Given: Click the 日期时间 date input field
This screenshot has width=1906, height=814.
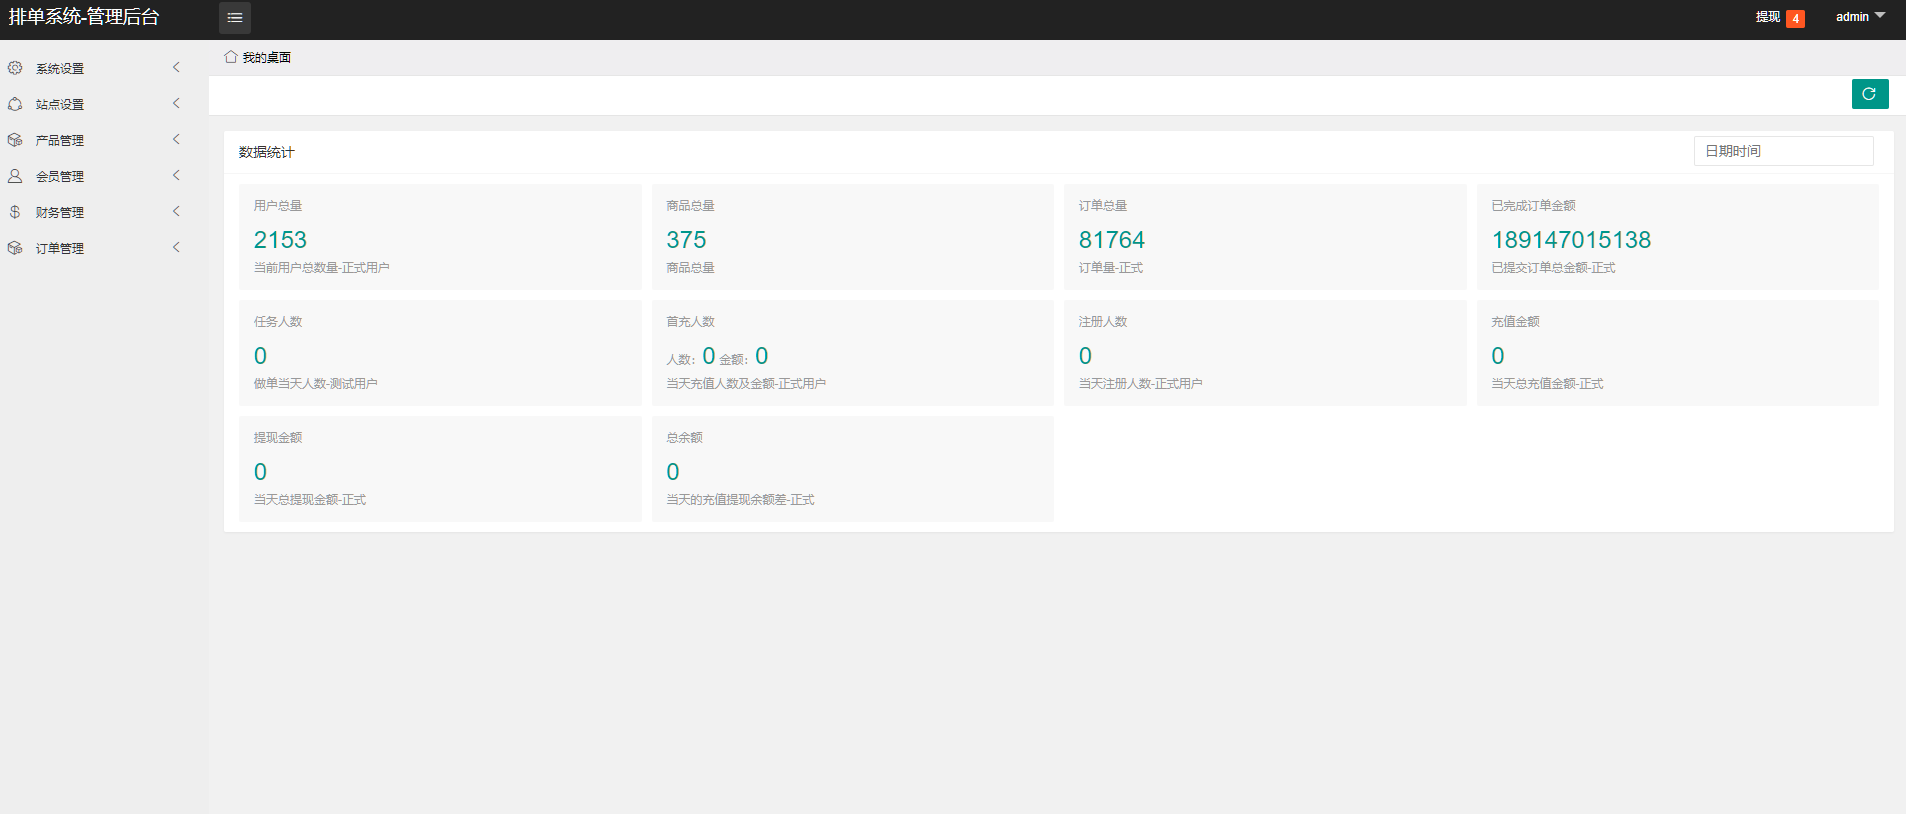Looking at the screenshot, I should 1783,151.
